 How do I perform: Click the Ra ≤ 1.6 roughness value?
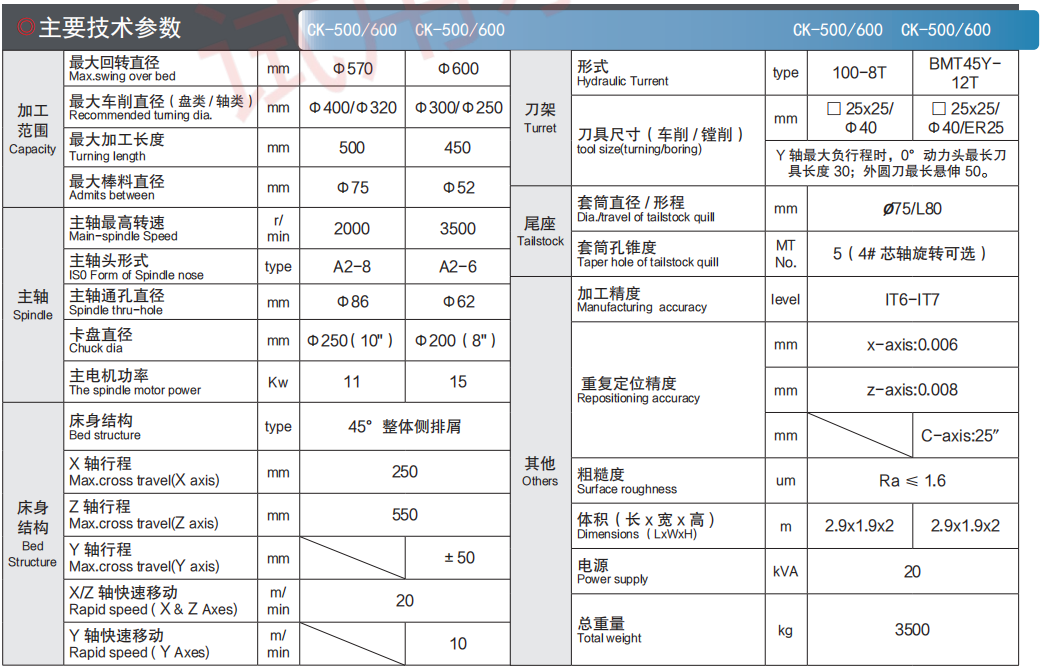click(x=912, y=481)
